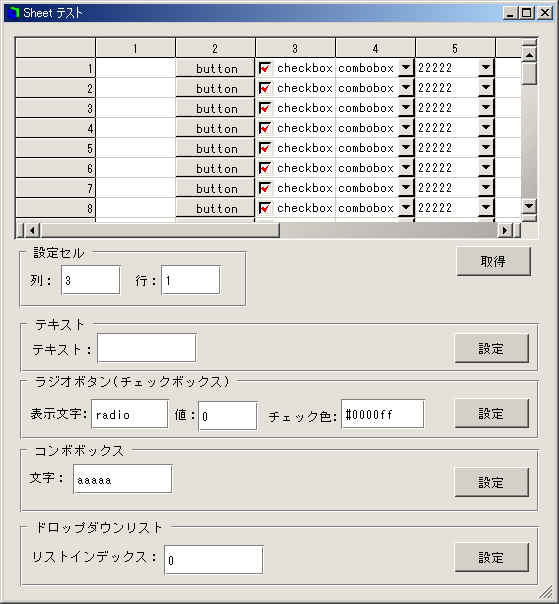This screenshot has width=559, height=604.
Task: Toggle the checkbox in row 7
Action: (265, 188)
